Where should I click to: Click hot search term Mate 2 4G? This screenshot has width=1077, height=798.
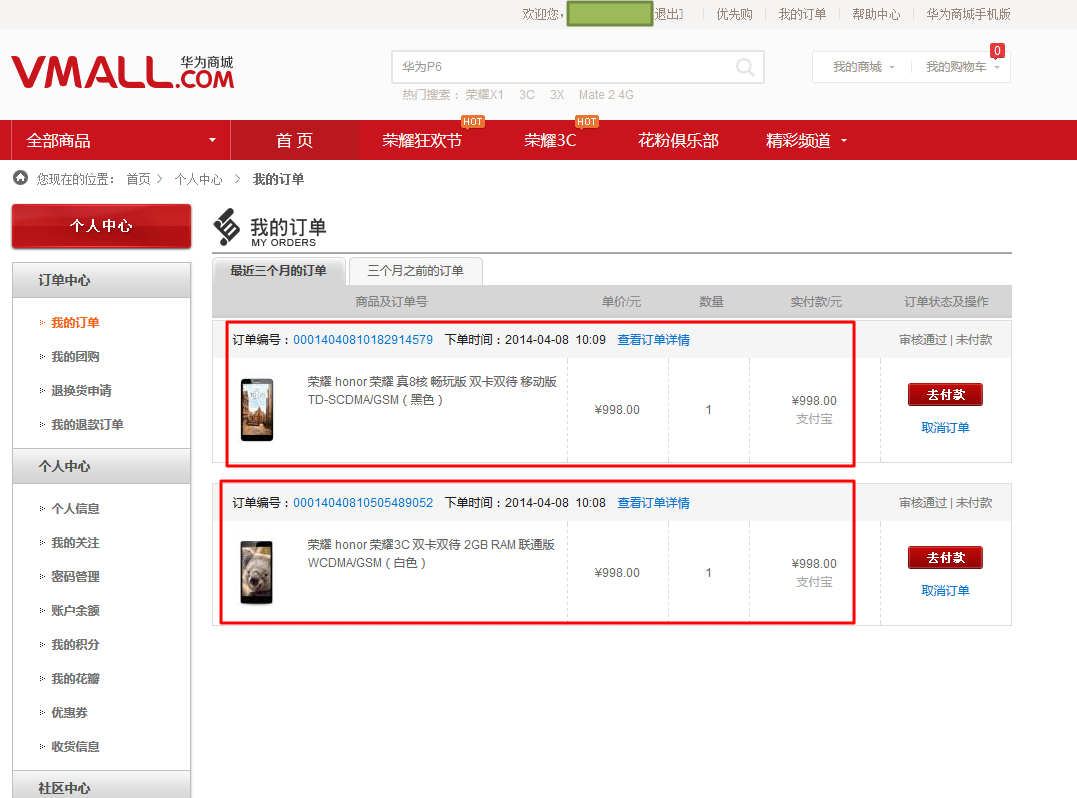pos(606,95)
